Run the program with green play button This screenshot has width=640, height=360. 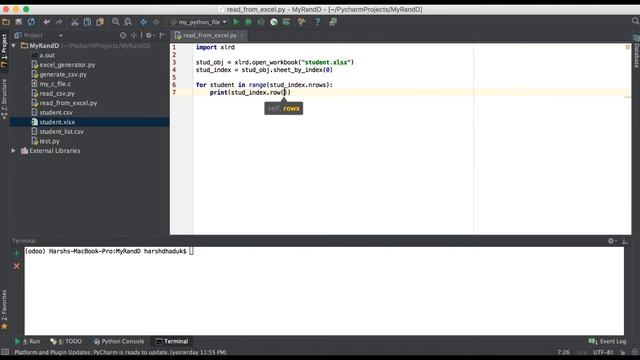point(236,22)
